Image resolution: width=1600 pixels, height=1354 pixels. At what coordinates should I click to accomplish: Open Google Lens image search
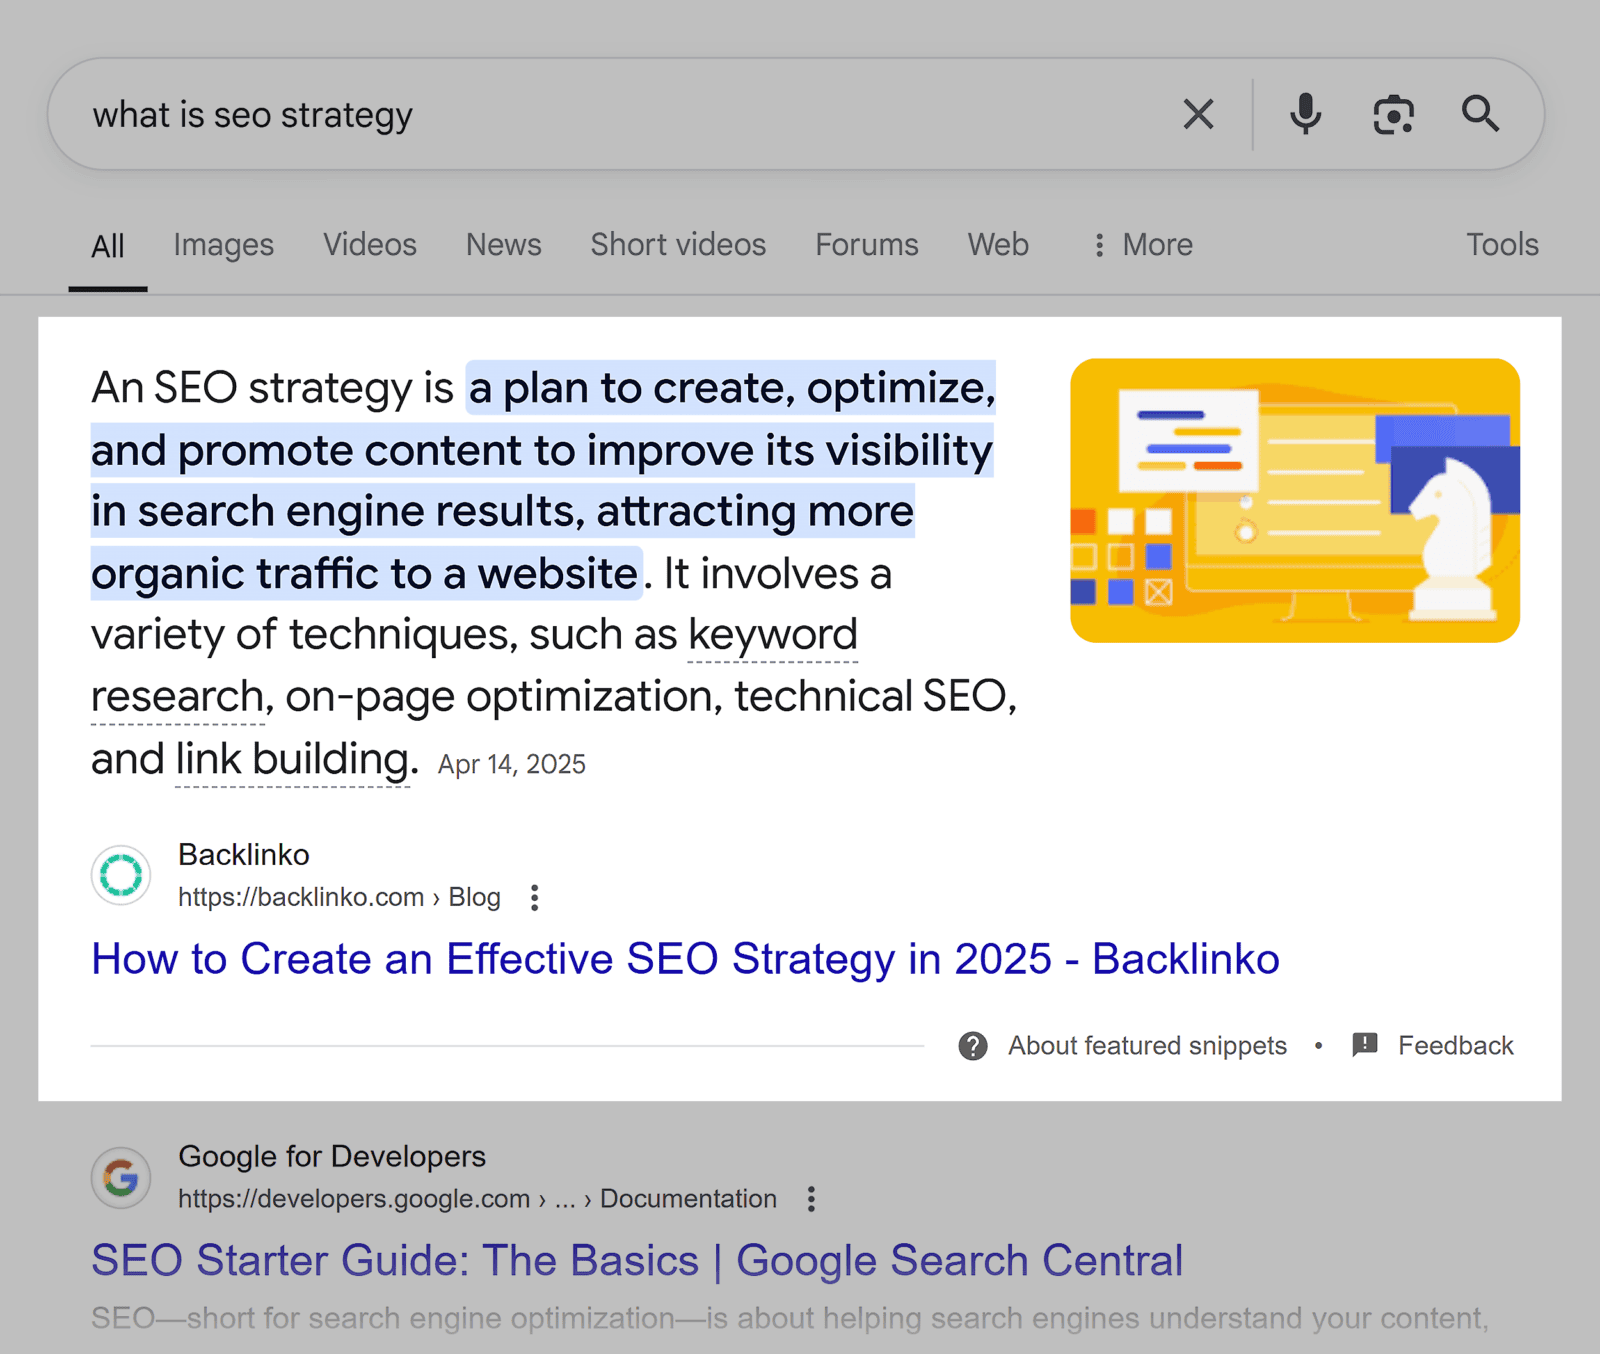click(x=1392, y=114)
